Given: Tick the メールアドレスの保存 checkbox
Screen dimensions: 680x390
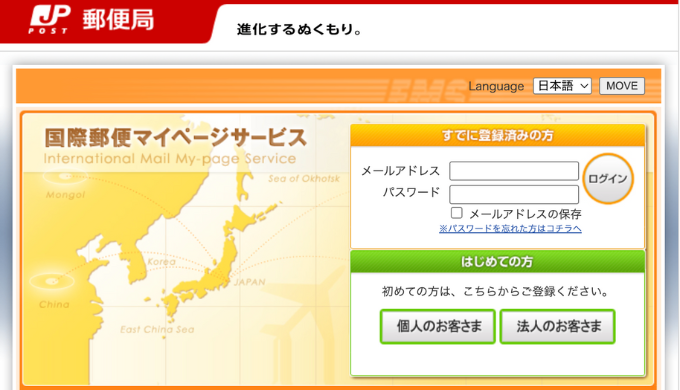Looking at the screenshot, I should [456, 213].
